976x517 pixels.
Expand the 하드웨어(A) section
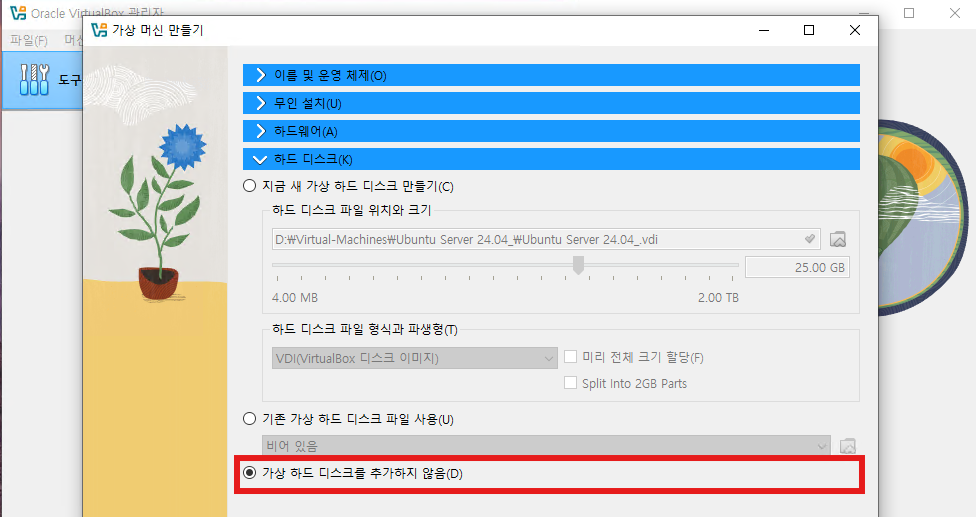551,131
